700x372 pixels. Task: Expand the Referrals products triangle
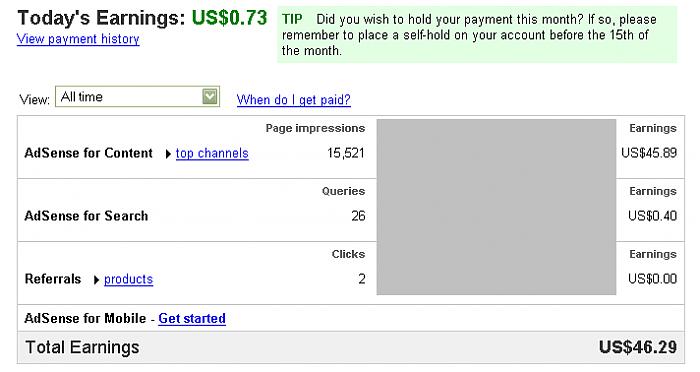coord(96,280)
